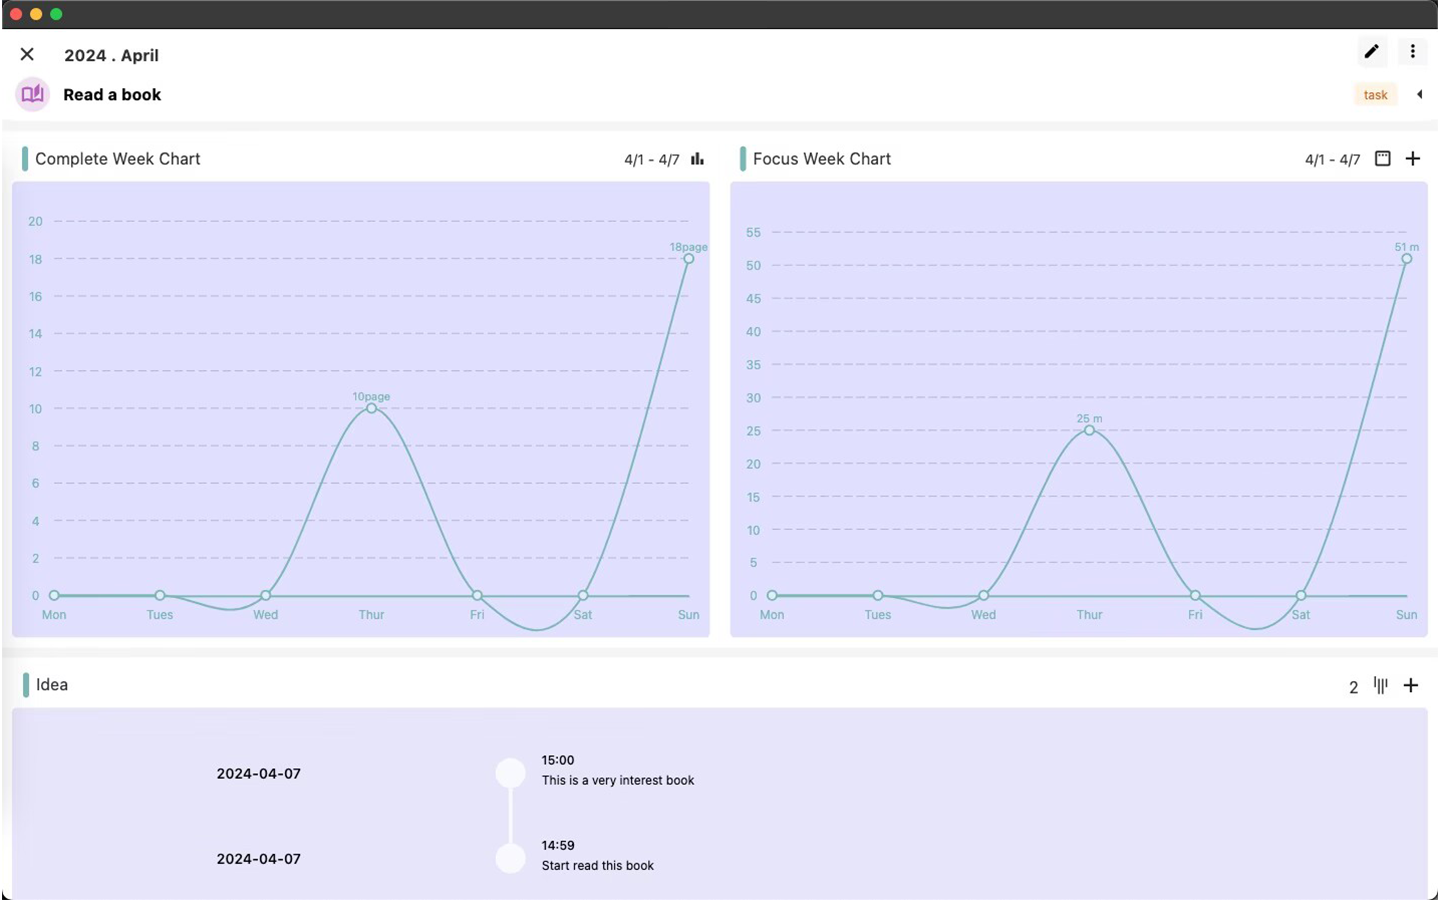Click the 2024-04-07 date next to 15:00 entry
Viewport: 1440px width, 900px height.
(x=258, y=774)
